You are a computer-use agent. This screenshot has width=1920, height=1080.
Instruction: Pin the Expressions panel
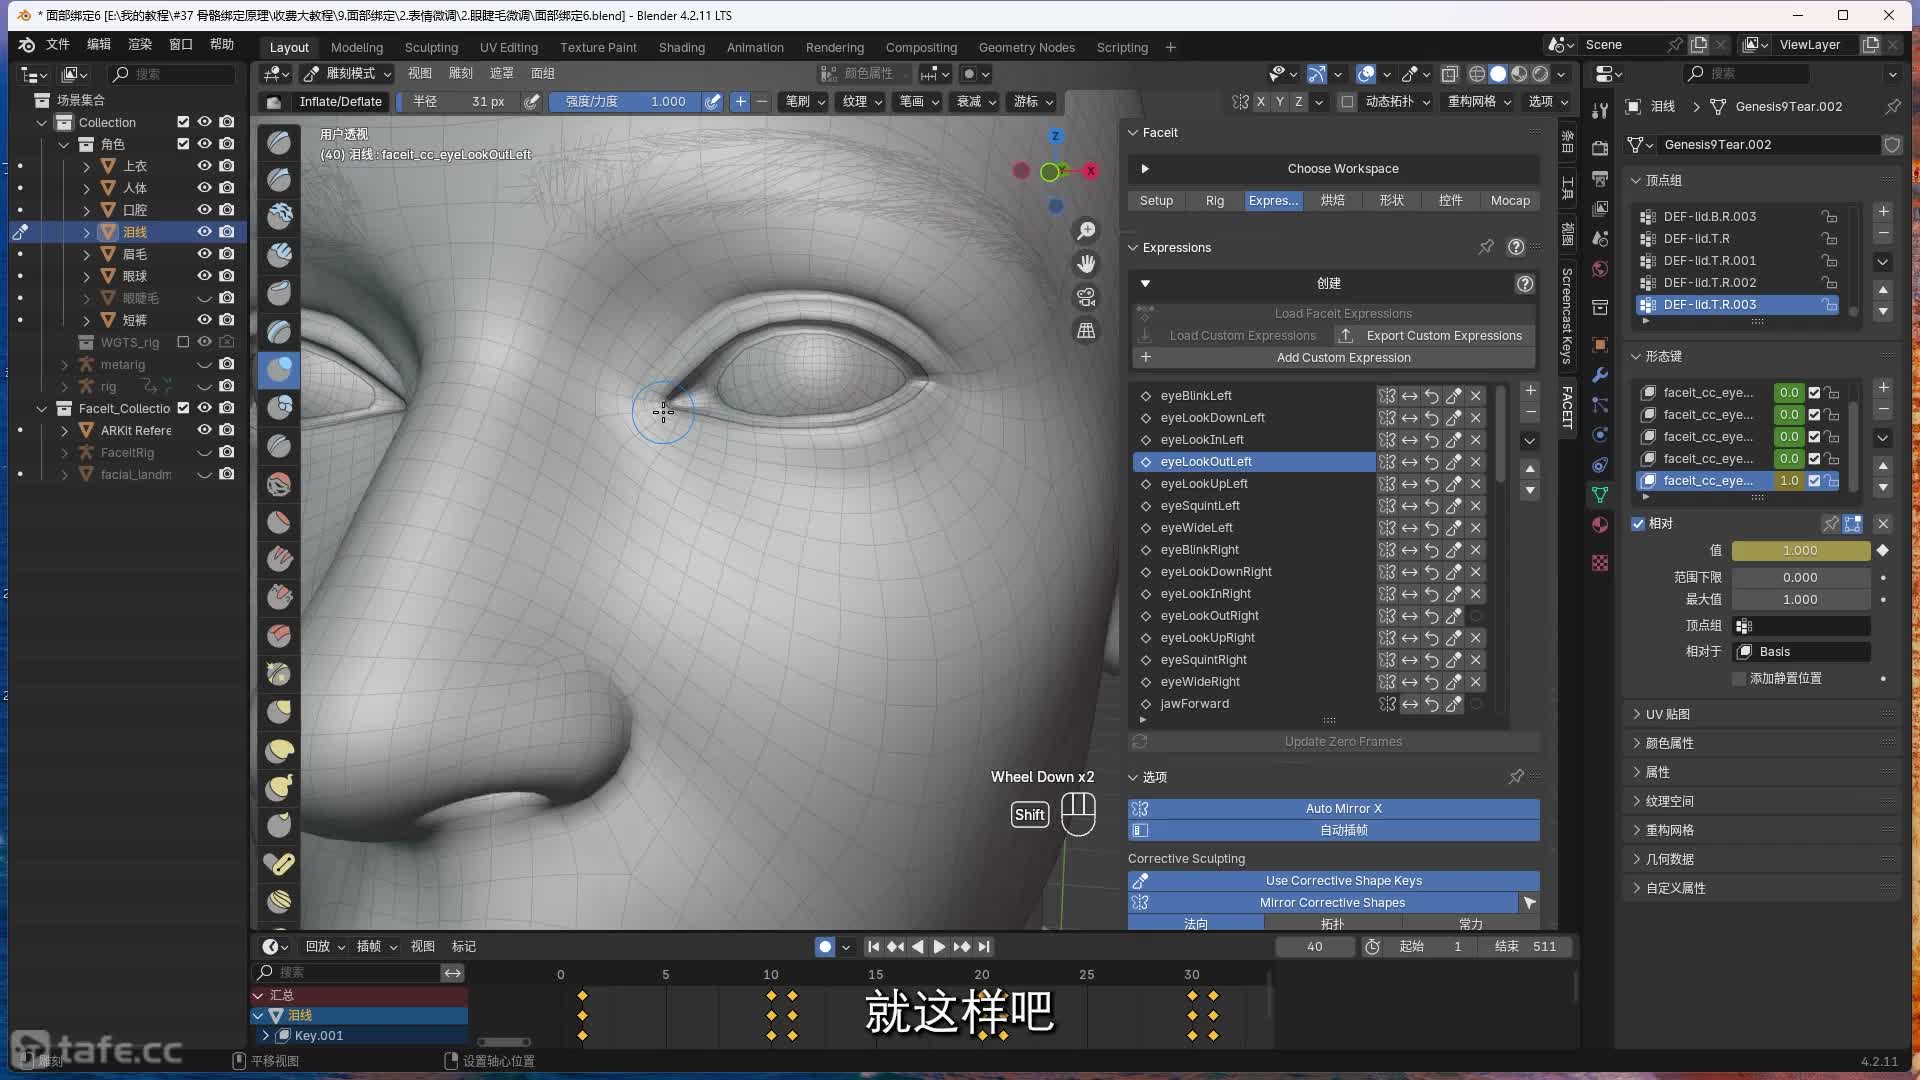[1486, 247]
